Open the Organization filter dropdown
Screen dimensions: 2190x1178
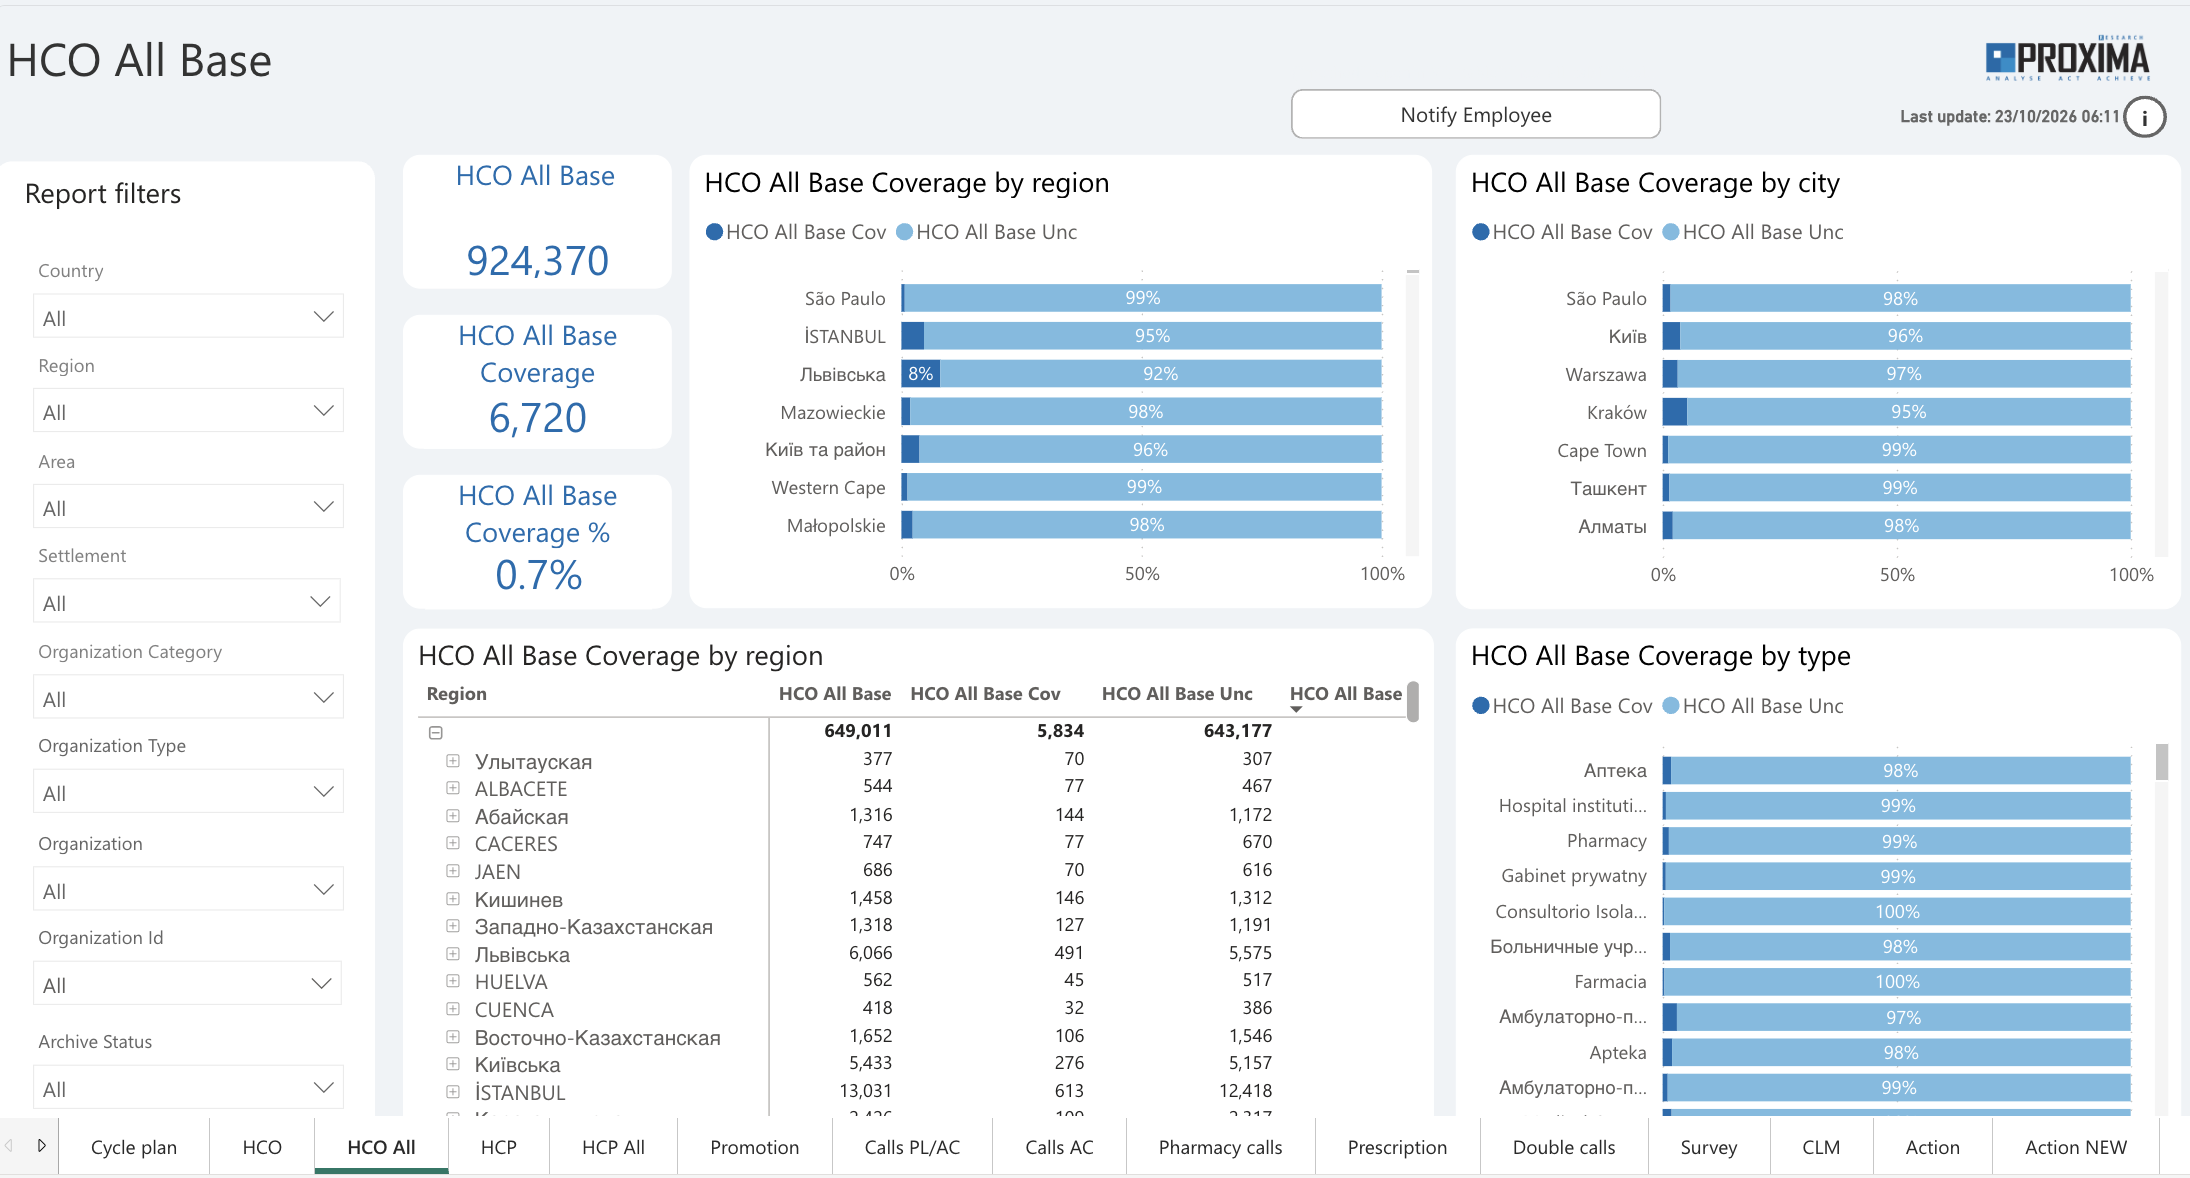(x=188, y=890)
